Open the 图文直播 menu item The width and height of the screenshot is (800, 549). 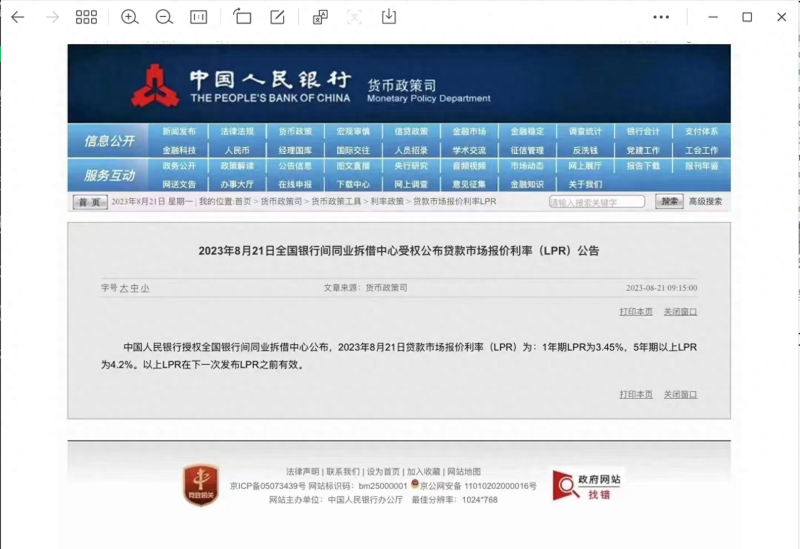coord(353,166)
